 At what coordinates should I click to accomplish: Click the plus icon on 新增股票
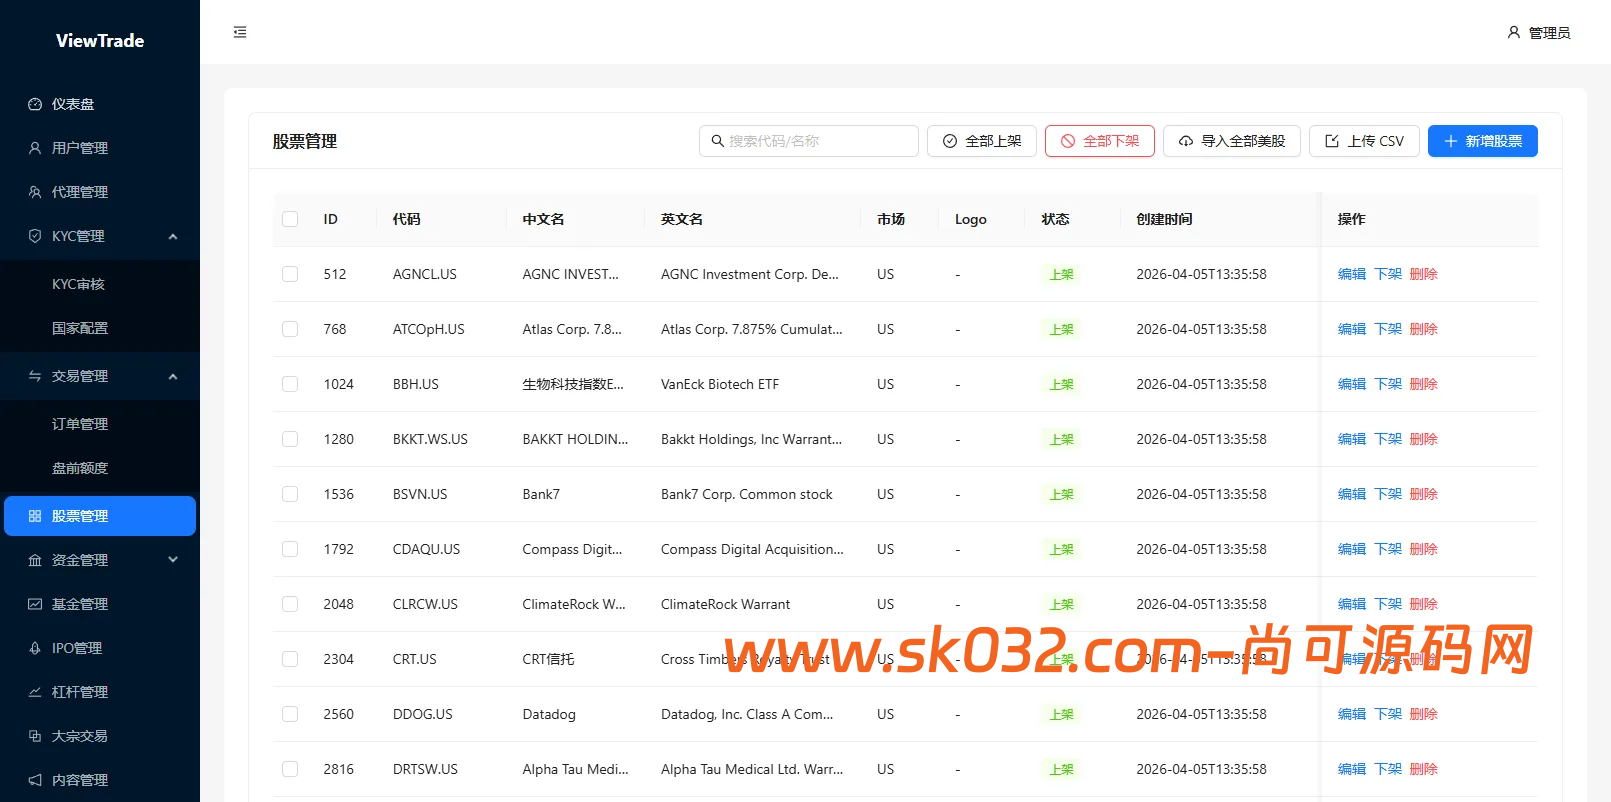(x=1451, y=141)
